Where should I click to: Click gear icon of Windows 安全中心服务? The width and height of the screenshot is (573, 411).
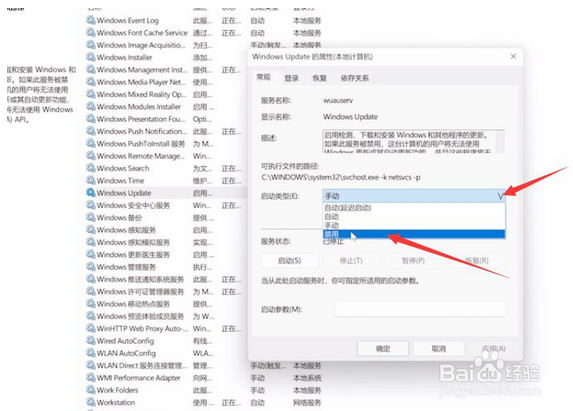point(91,205)
